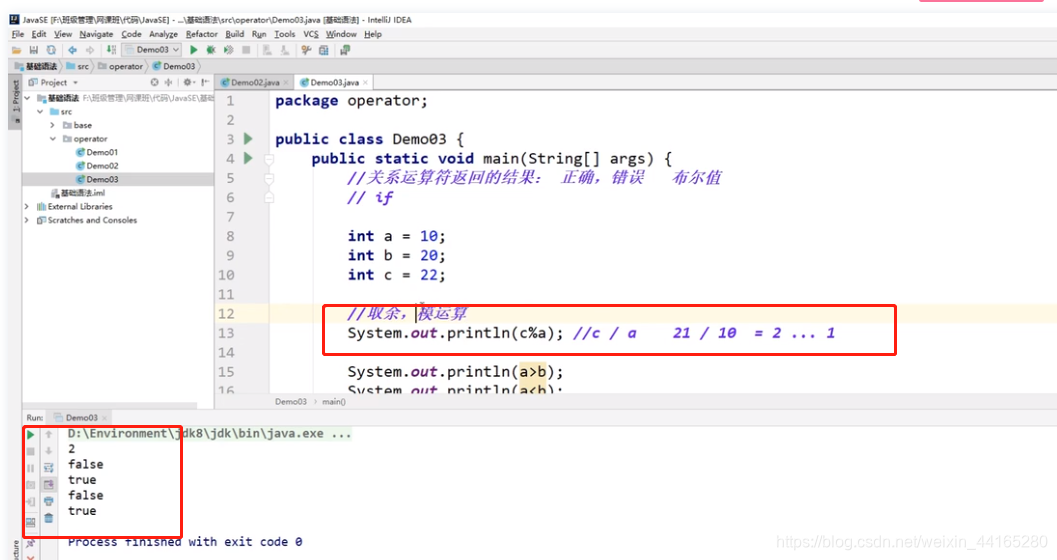Open the VCS menu
The image size is (1057, 560).
pyautogui.click(x=311, y=34)
